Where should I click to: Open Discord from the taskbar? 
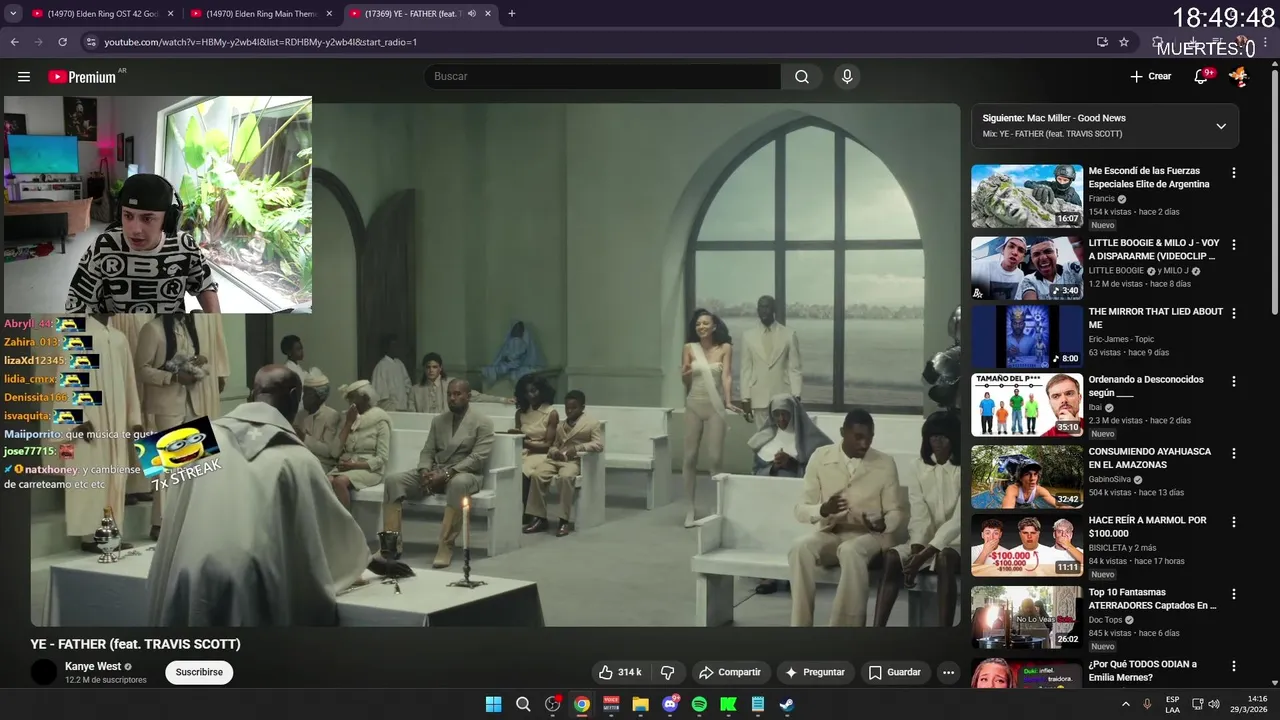click(x=670, y=704)
